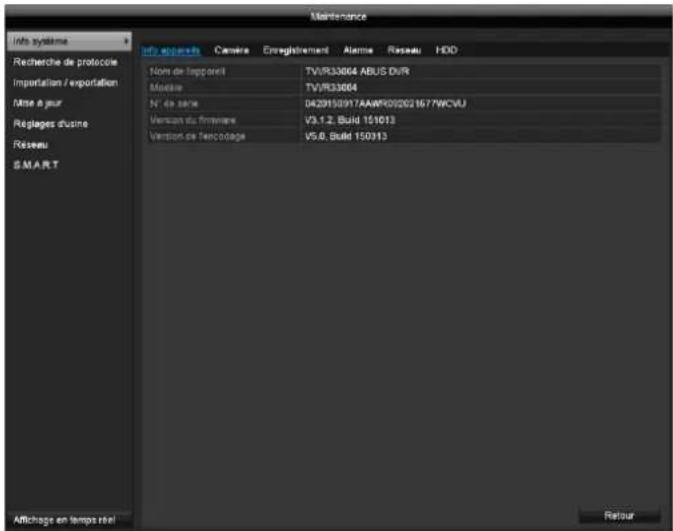Viewport: 673px width, 531px height.
Task: Click the N° de série label
Action: coord(174,104)
